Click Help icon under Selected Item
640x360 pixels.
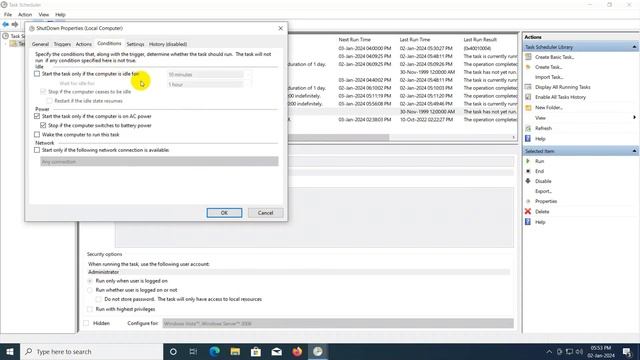(x=528, y=222)
